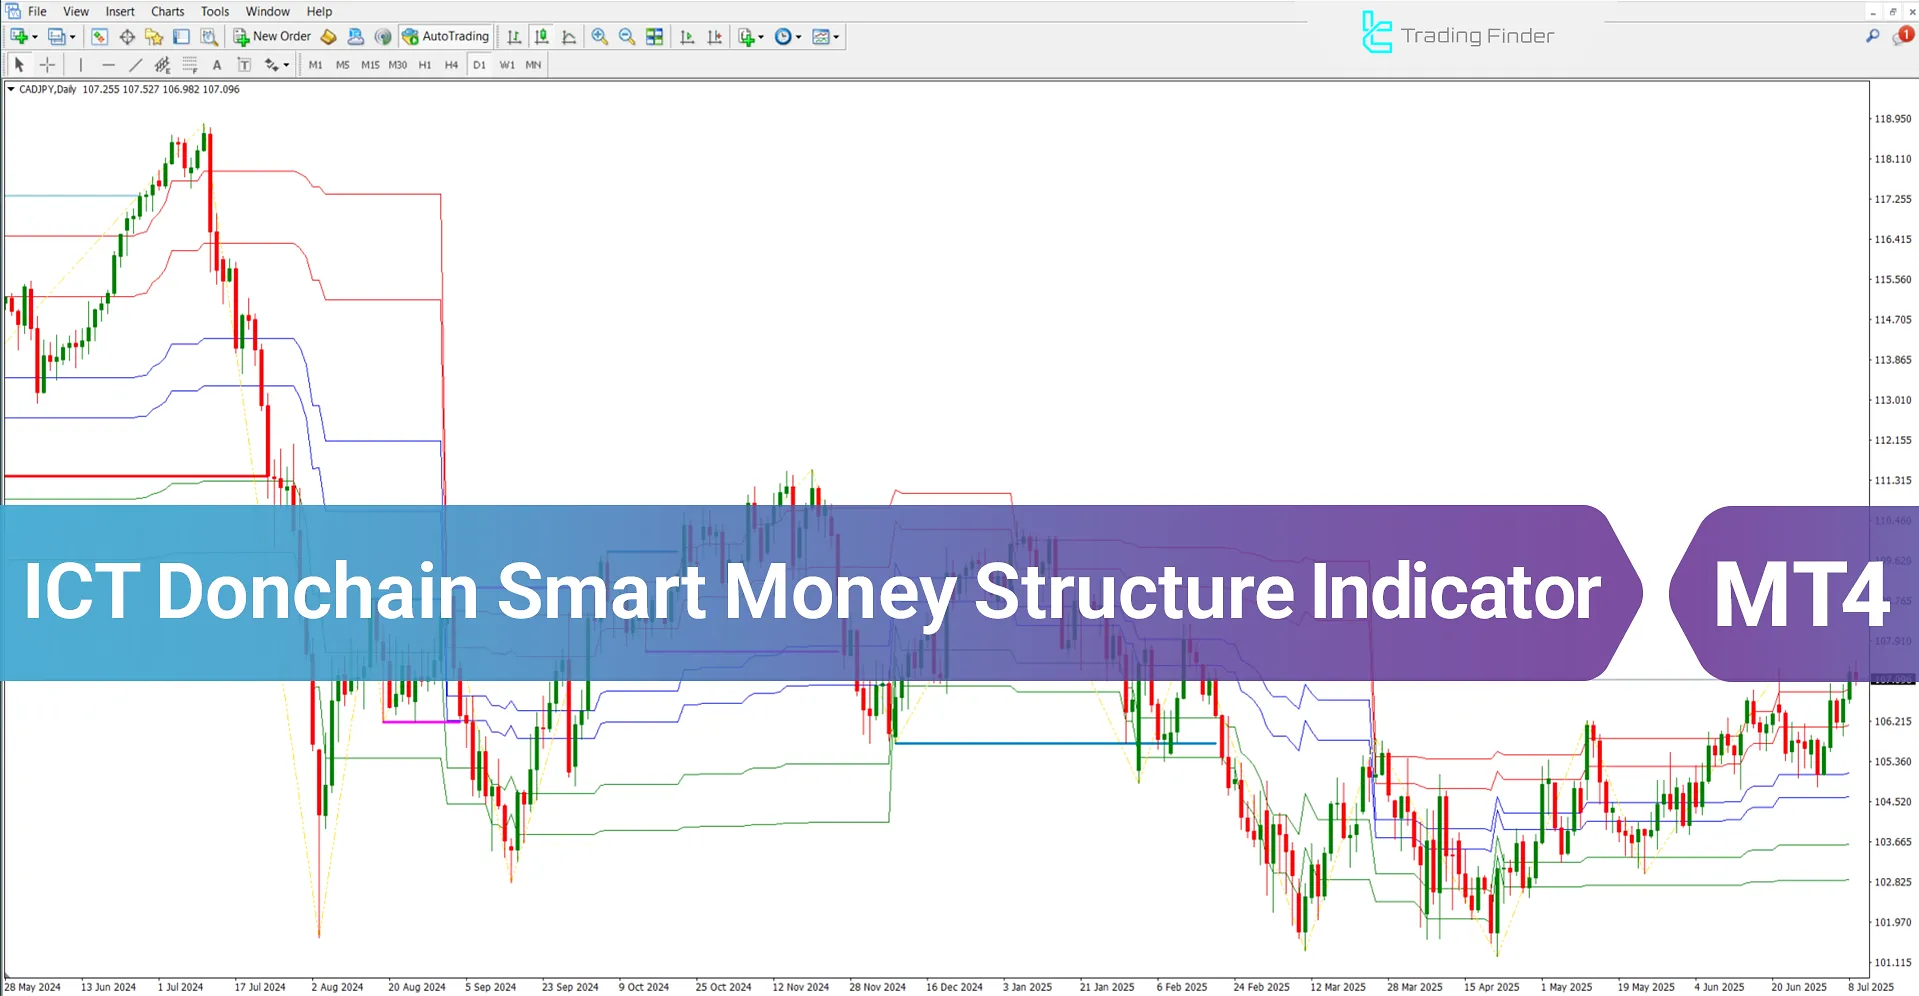Toggle Chart Shift icon
Viewport: 1919px width, 996px height.
click(714, 37)
